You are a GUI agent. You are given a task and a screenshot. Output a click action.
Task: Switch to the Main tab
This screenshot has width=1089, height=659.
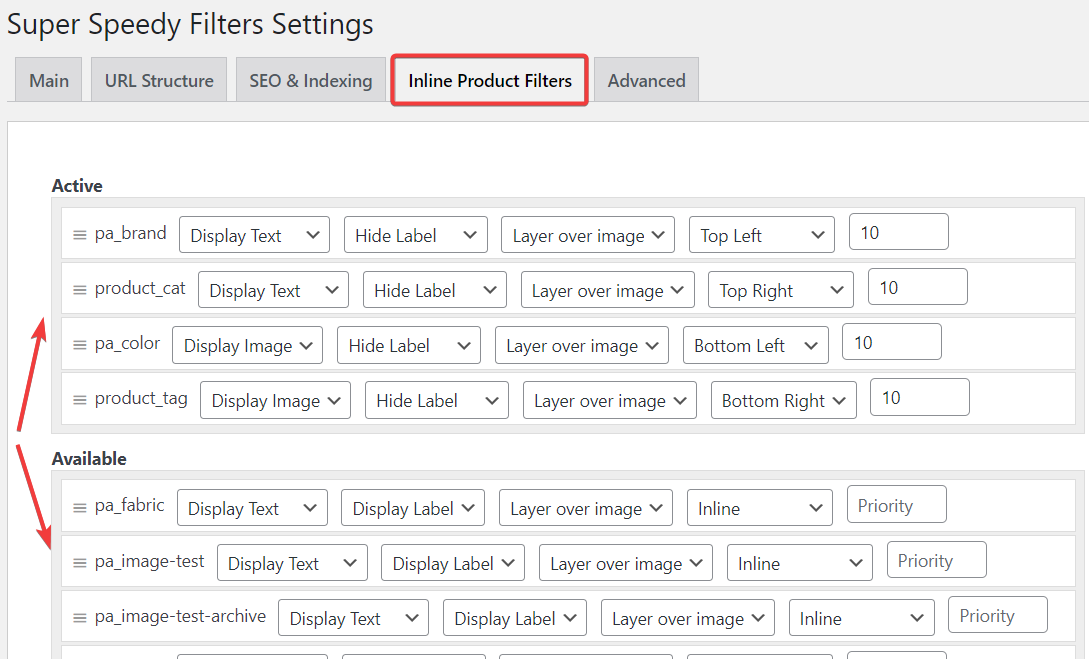(49, 80)
